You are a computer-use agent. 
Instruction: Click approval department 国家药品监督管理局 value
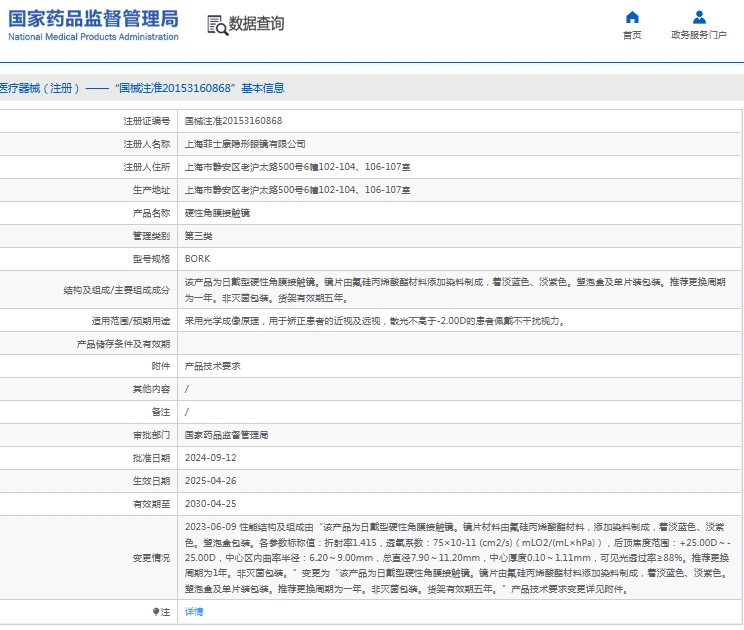click(x=226, y=435)
